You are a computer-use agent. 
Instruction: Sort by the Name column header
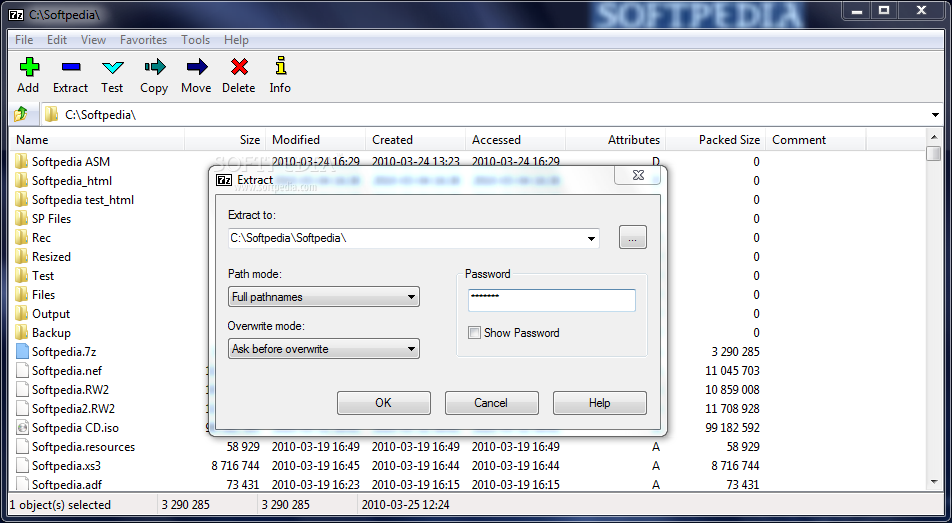[98, 140]
